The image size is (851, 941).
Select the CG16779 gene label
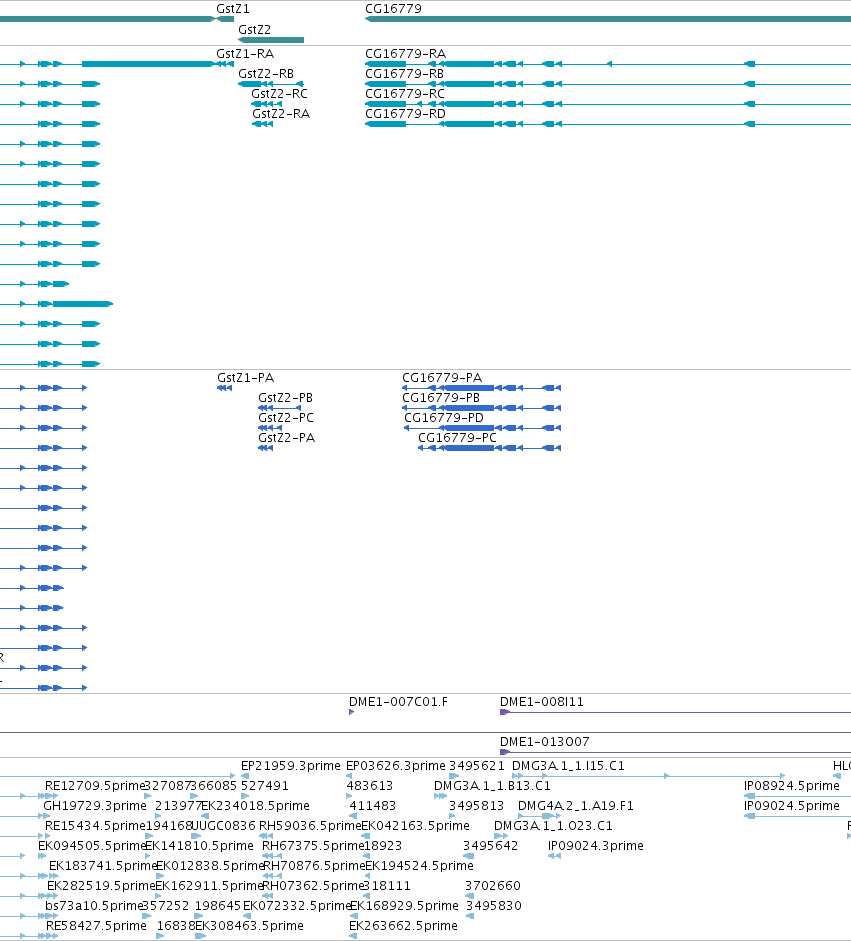[x=393, y=9]
